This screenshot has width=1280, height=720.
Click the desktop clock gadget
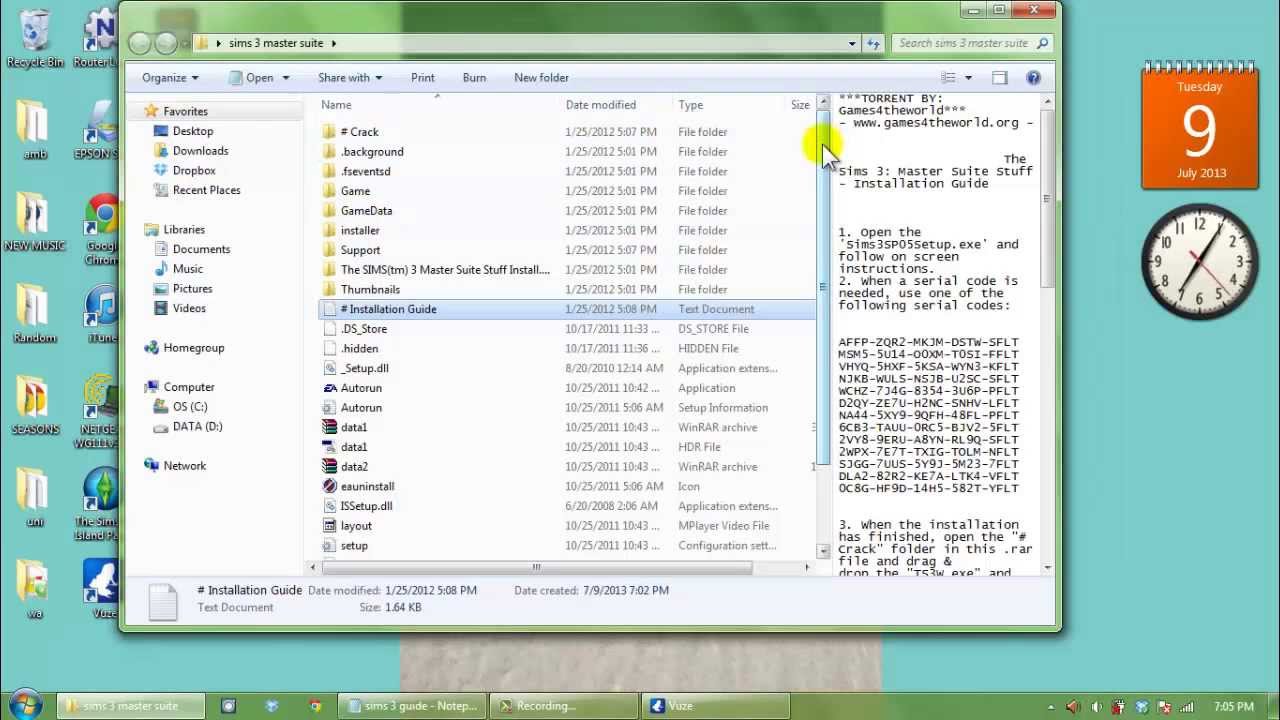point(1200,262)
